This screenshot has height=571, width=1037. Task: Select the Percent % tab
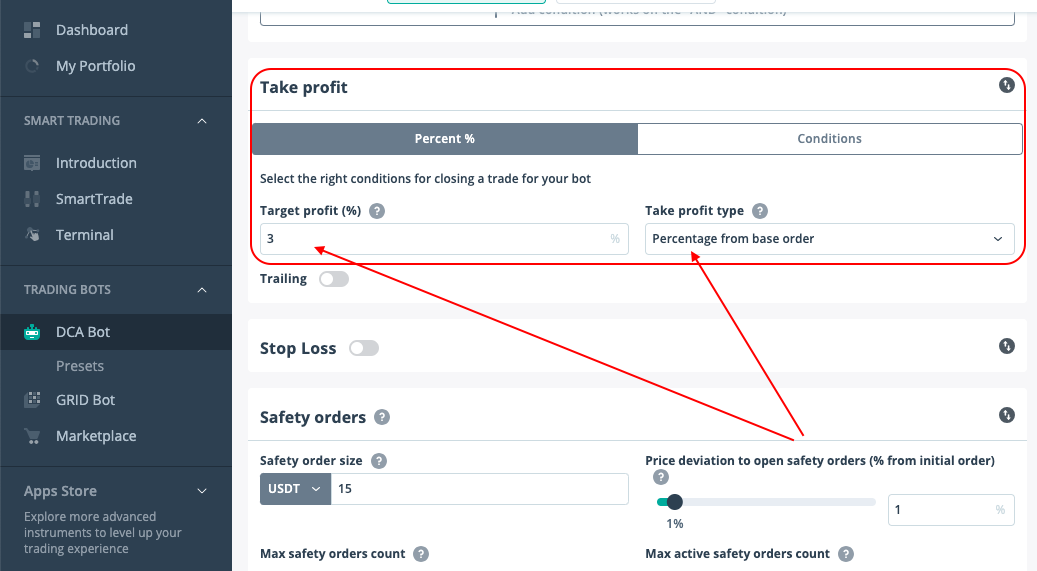(445, 139)
